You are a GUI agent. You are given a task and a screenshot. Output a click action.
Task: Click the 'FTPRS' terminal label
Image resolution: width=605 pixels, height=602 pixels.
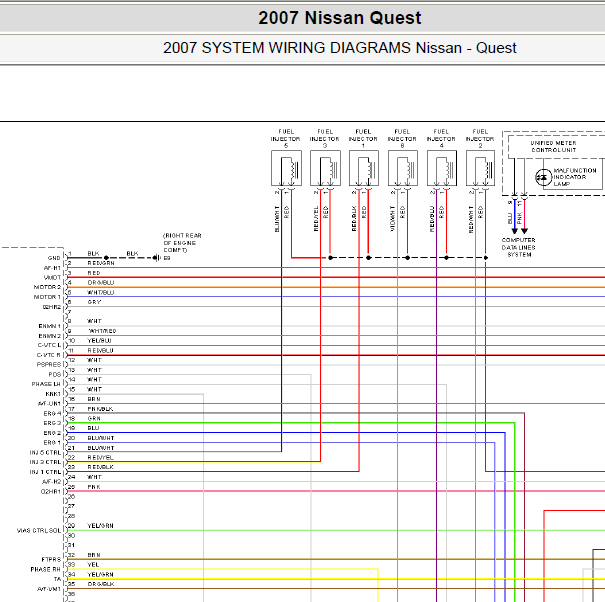[x=51, y=560]
